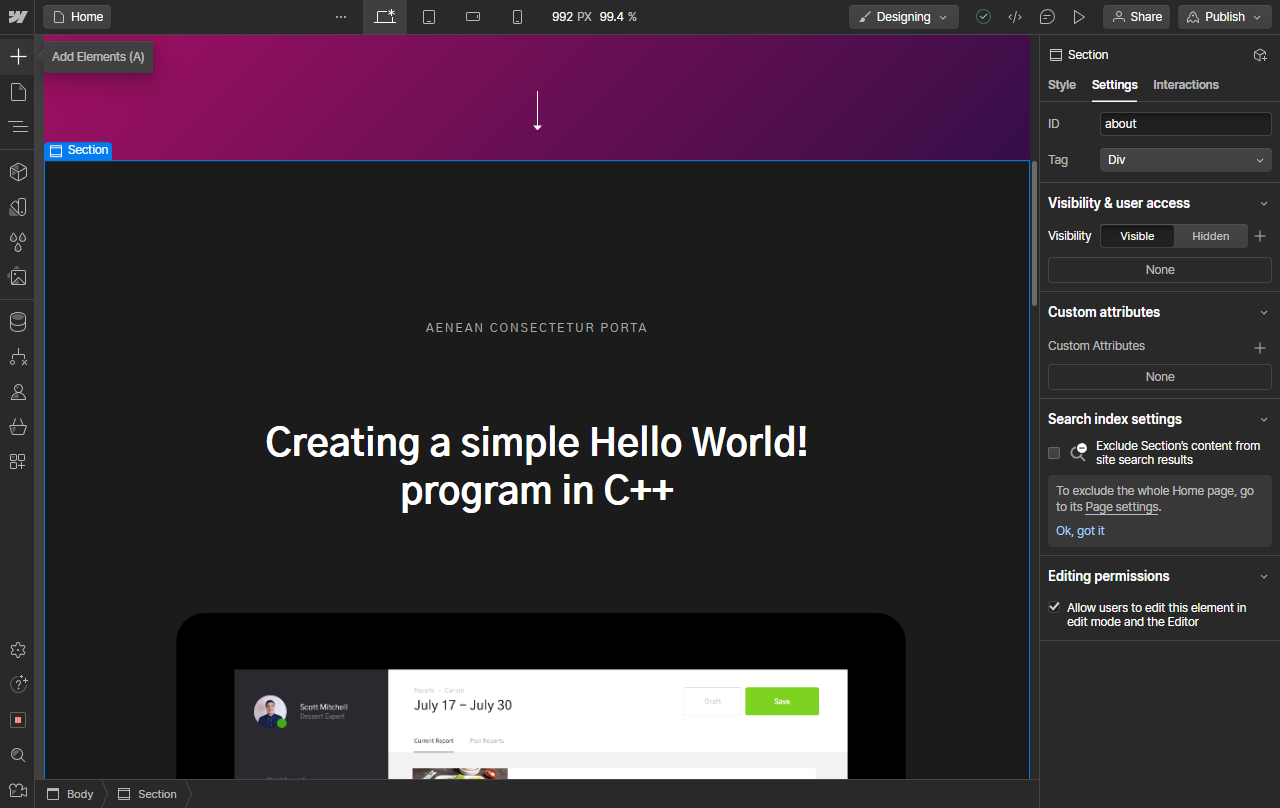Check Exclude Section's content from search
The height and width of the screenshot is (808, 1280).
tap(1054, 453)
